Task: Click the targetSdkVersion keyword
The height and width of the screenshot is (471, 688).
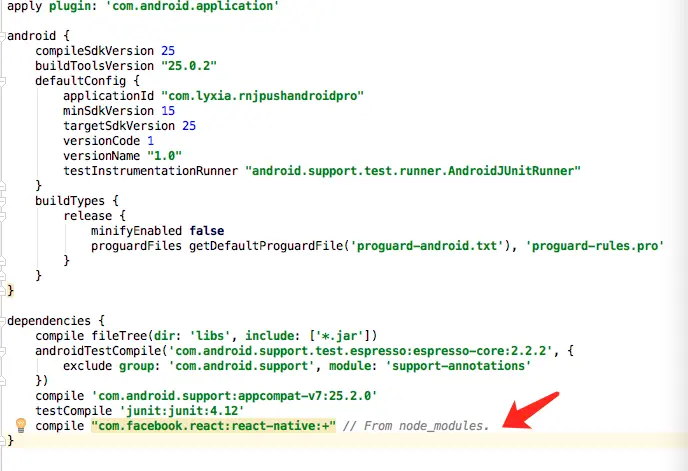Action: point(119,126)
